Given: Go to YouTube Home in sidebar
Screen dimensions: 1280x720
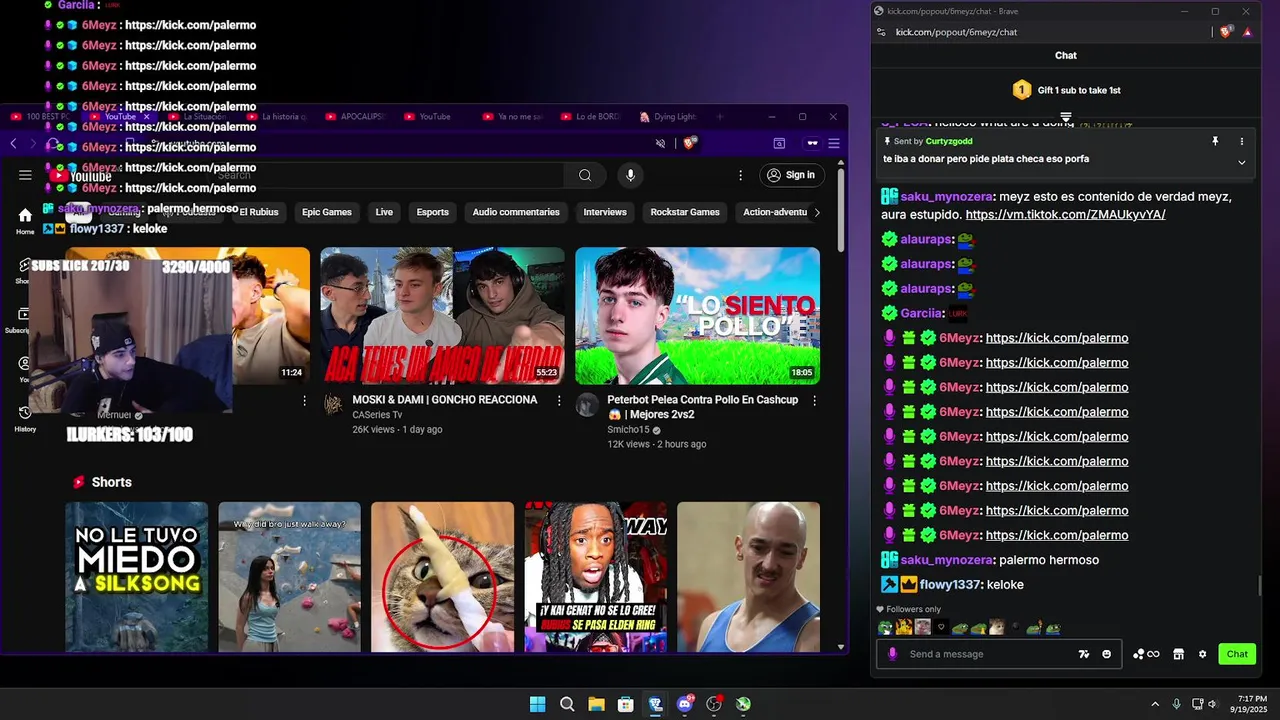Looking at the screenshot, I should tap(25, 221).
